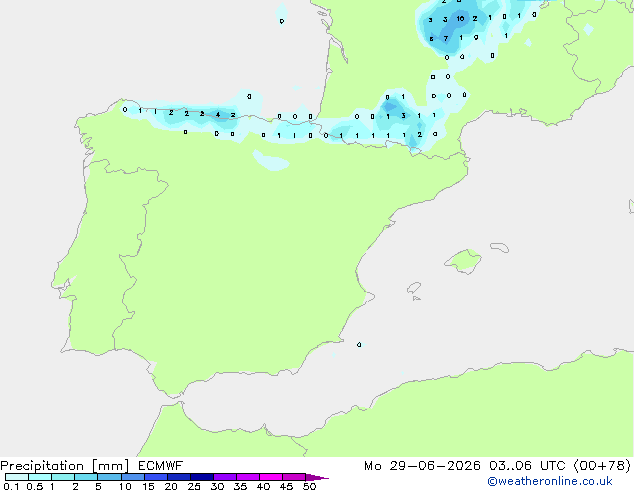Click the '0' value near Spain's southeast coast
Viewport: 634px width, 490px height.
tap(359, 344)
